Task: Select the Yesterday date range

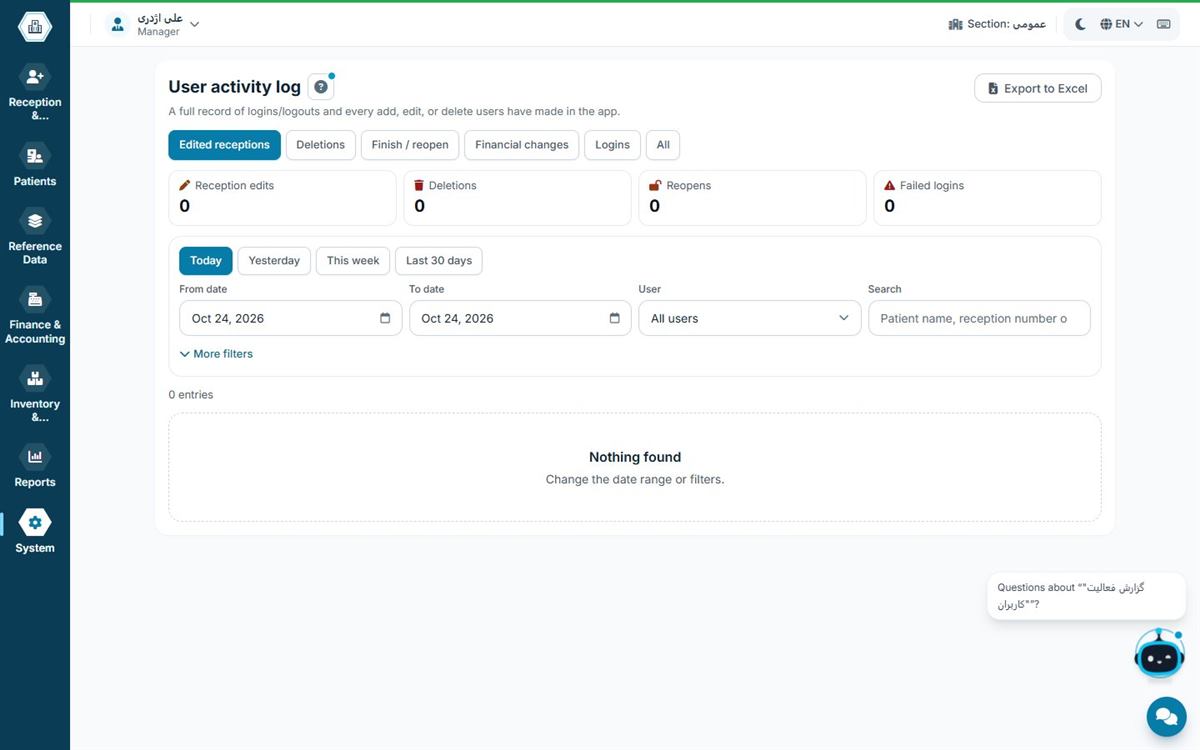Action: 274,261
